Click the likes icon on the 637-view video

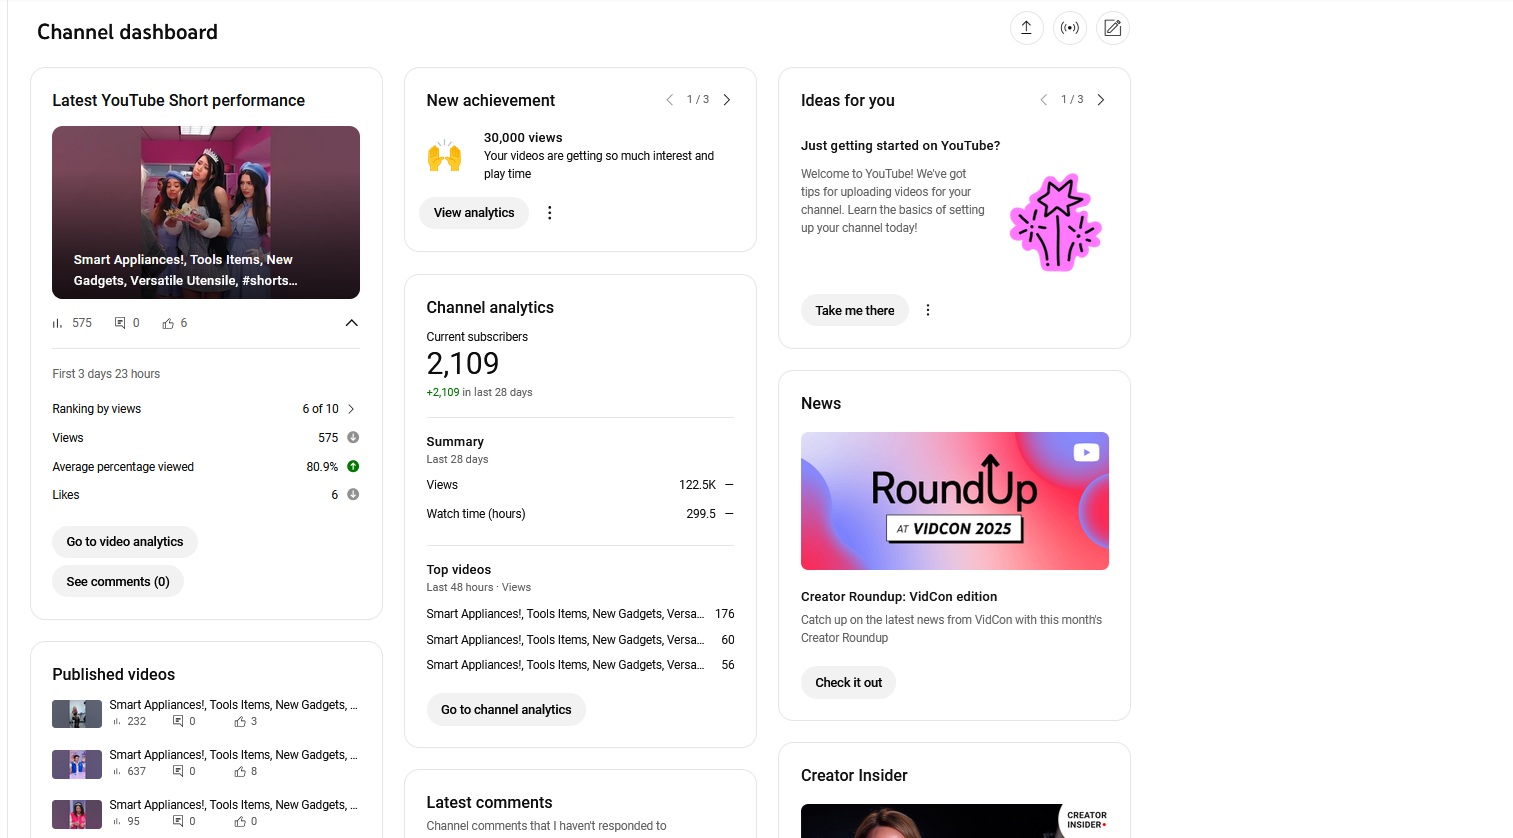click(240, 772)
